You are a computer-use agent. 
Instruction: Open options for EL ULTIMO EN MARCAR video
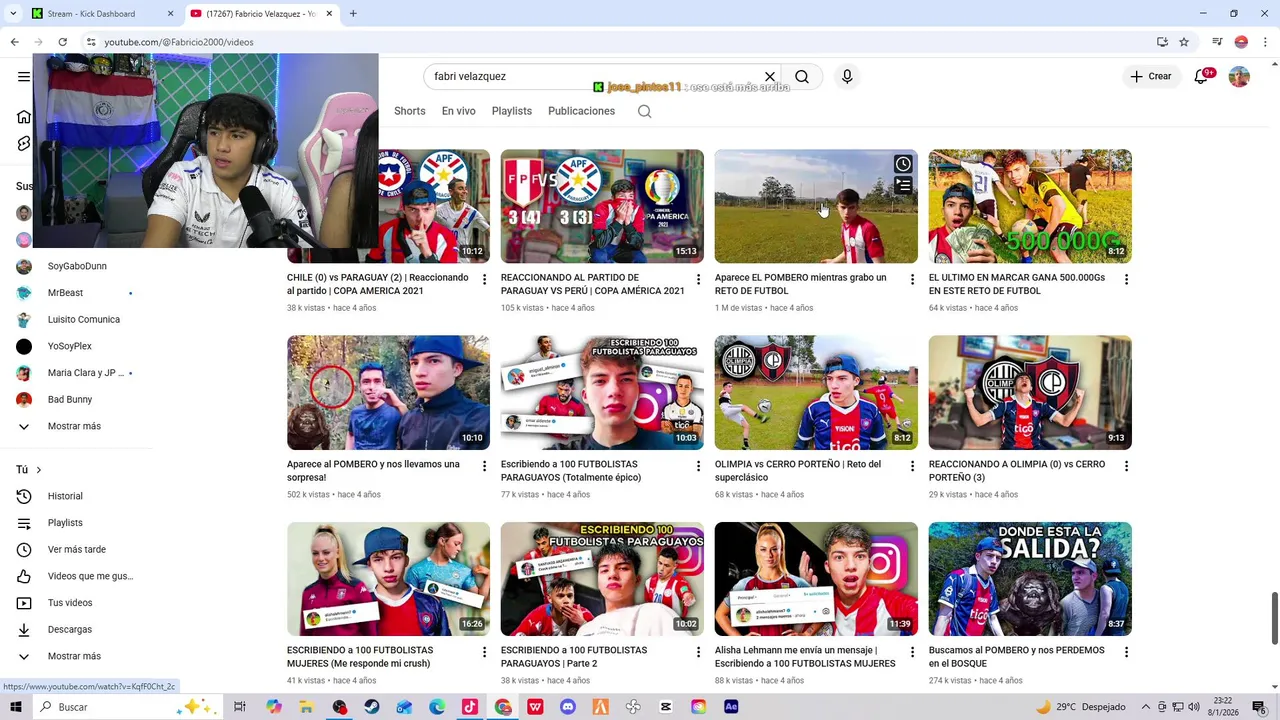click(1126, 280)
